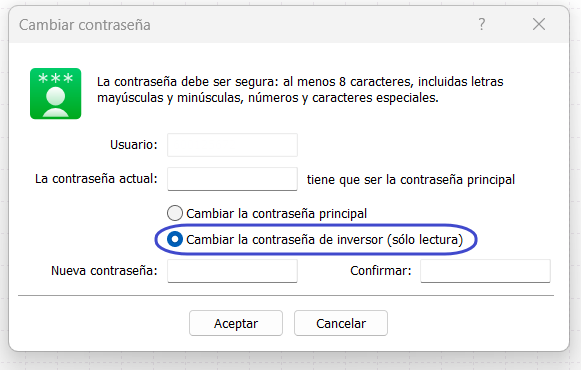Click the Confirmar: label
This screenshot has height=370, width=581.
[381, 271]
